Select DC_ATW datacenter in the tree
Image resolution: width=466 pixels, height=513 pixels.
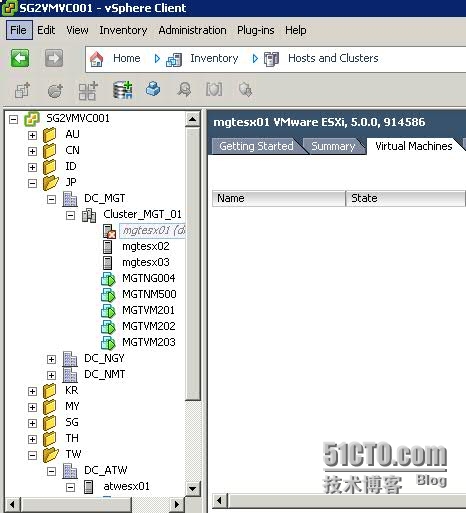pyautogui.click(x=106, y=470)
